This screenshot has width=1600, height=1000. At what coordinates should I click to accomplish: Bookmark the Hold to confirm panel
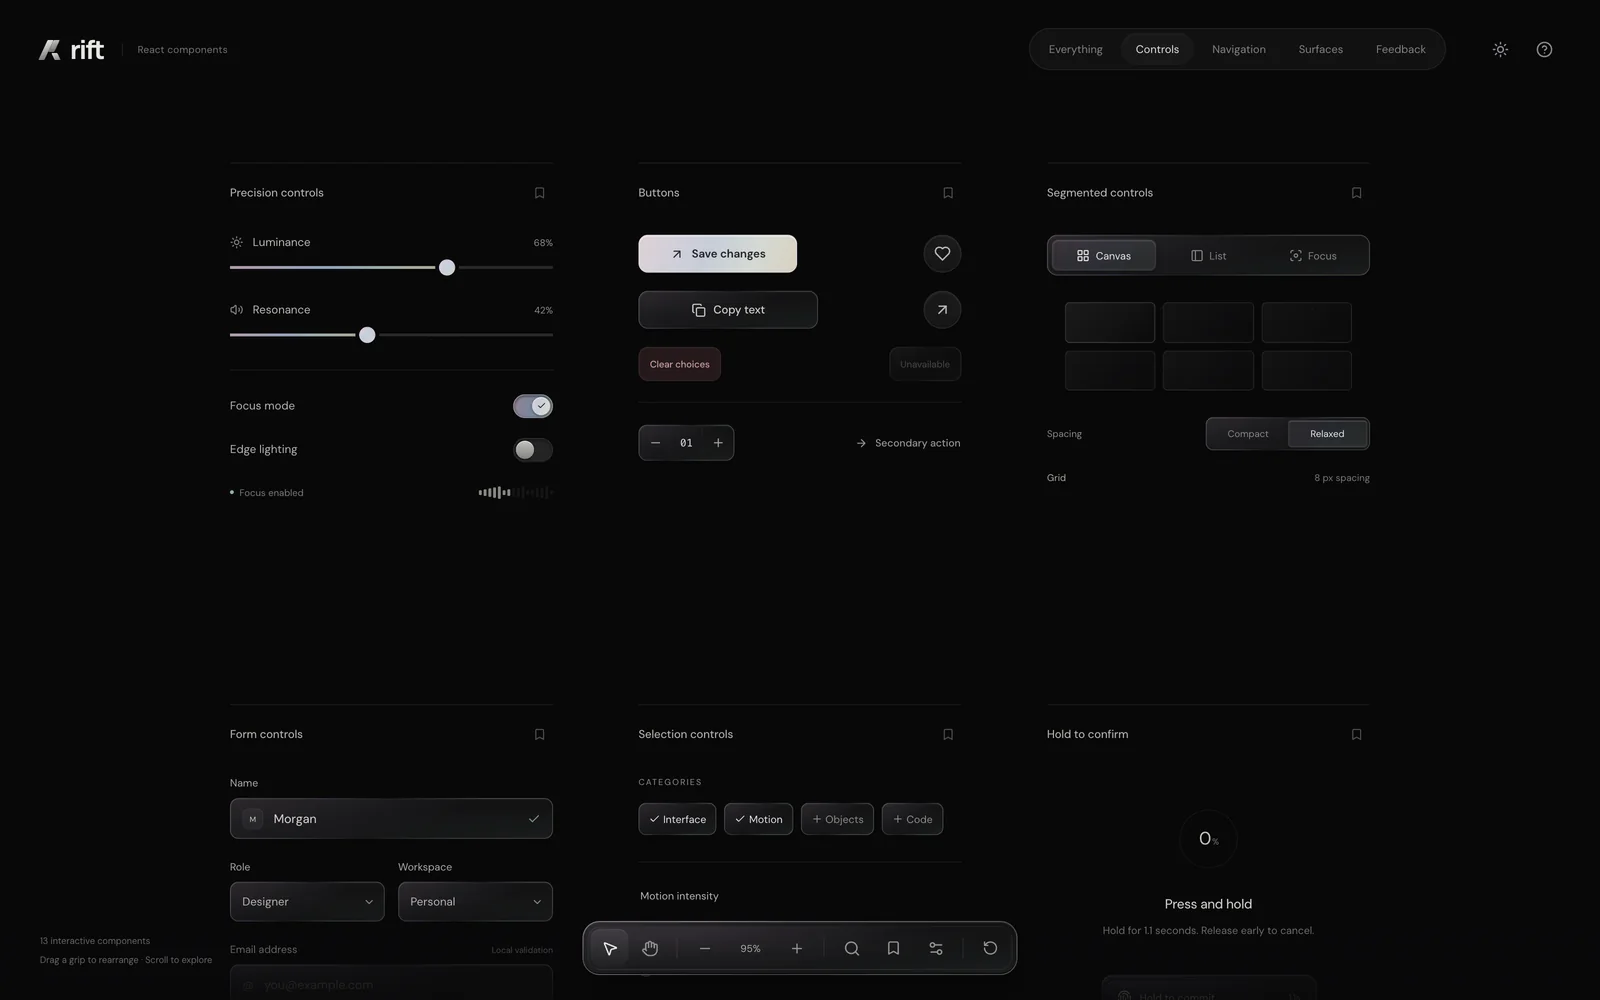[1356, 734]
